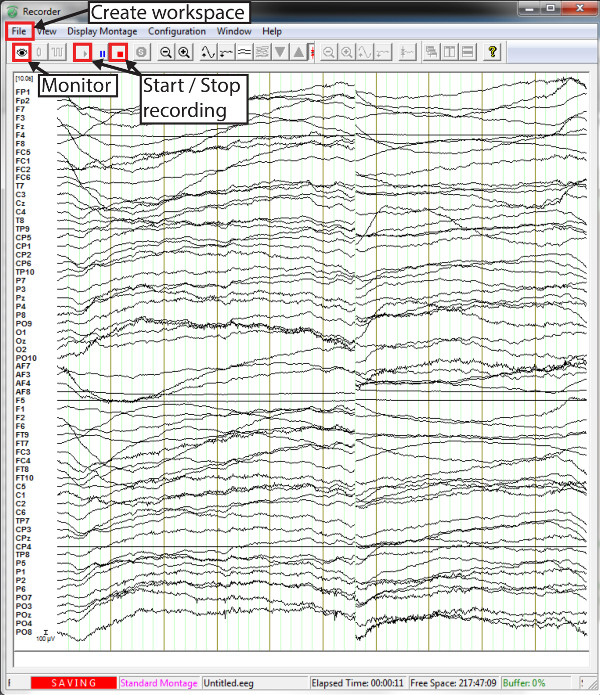
Task: Start monitoring with the eye icon
Action: [21, 52]
